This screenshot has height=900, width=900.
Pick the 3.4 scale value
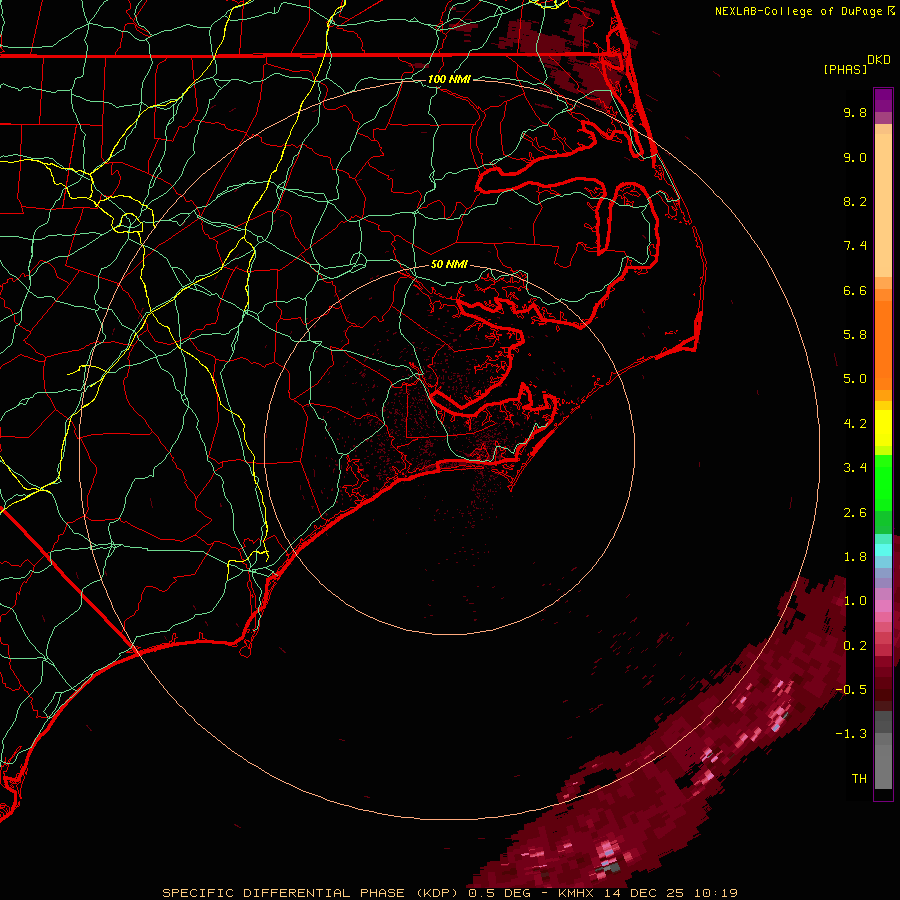[855, 468]
